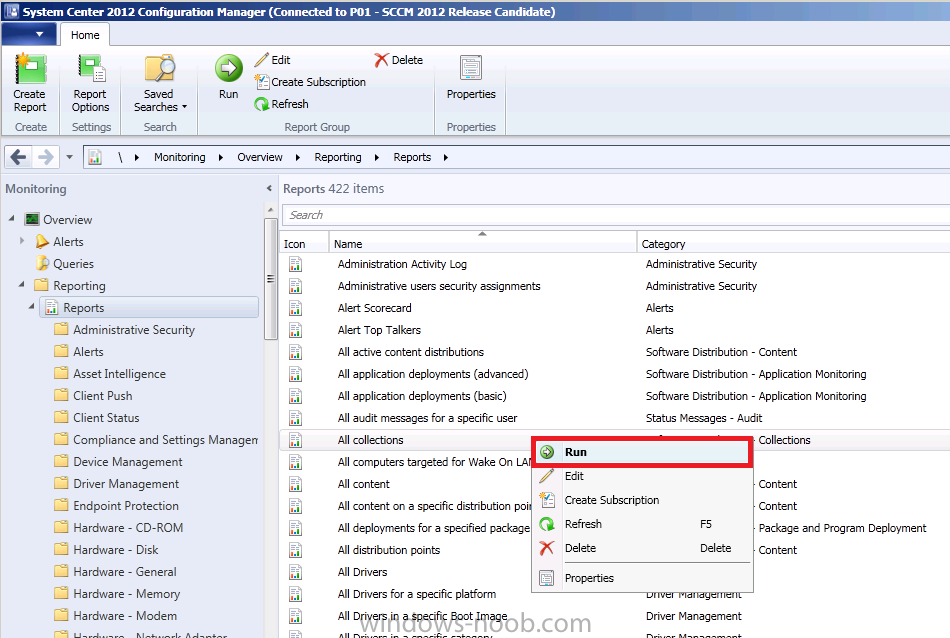950x638 pixels.
Task: Collapse the Monitoring navigation pane
Action: coord(269,188)
